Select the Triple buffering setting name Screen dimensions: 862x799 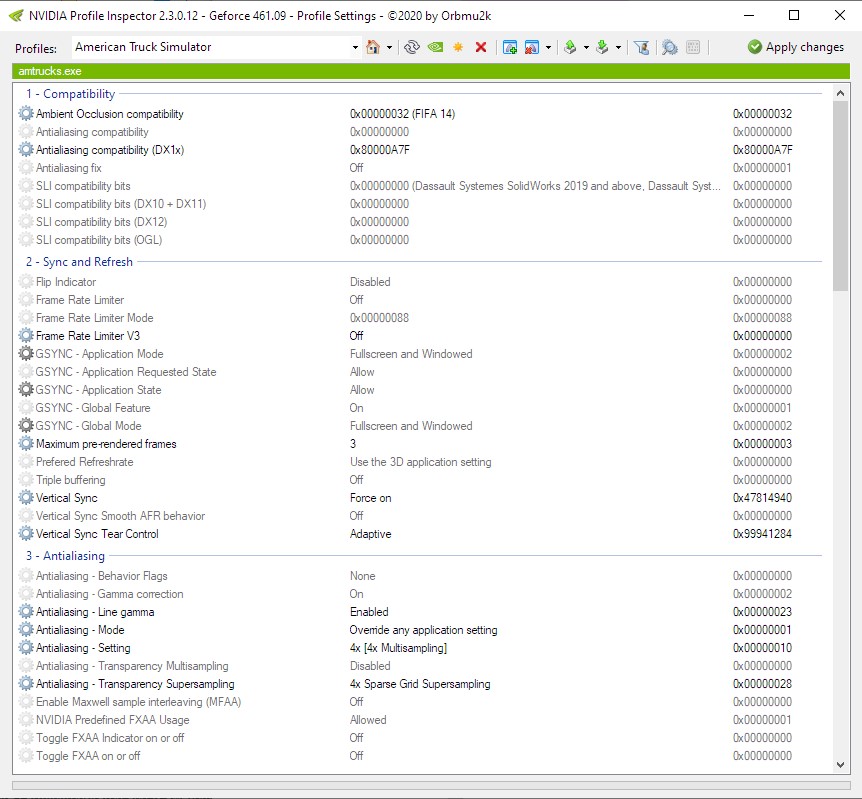(x=70, y=480)
